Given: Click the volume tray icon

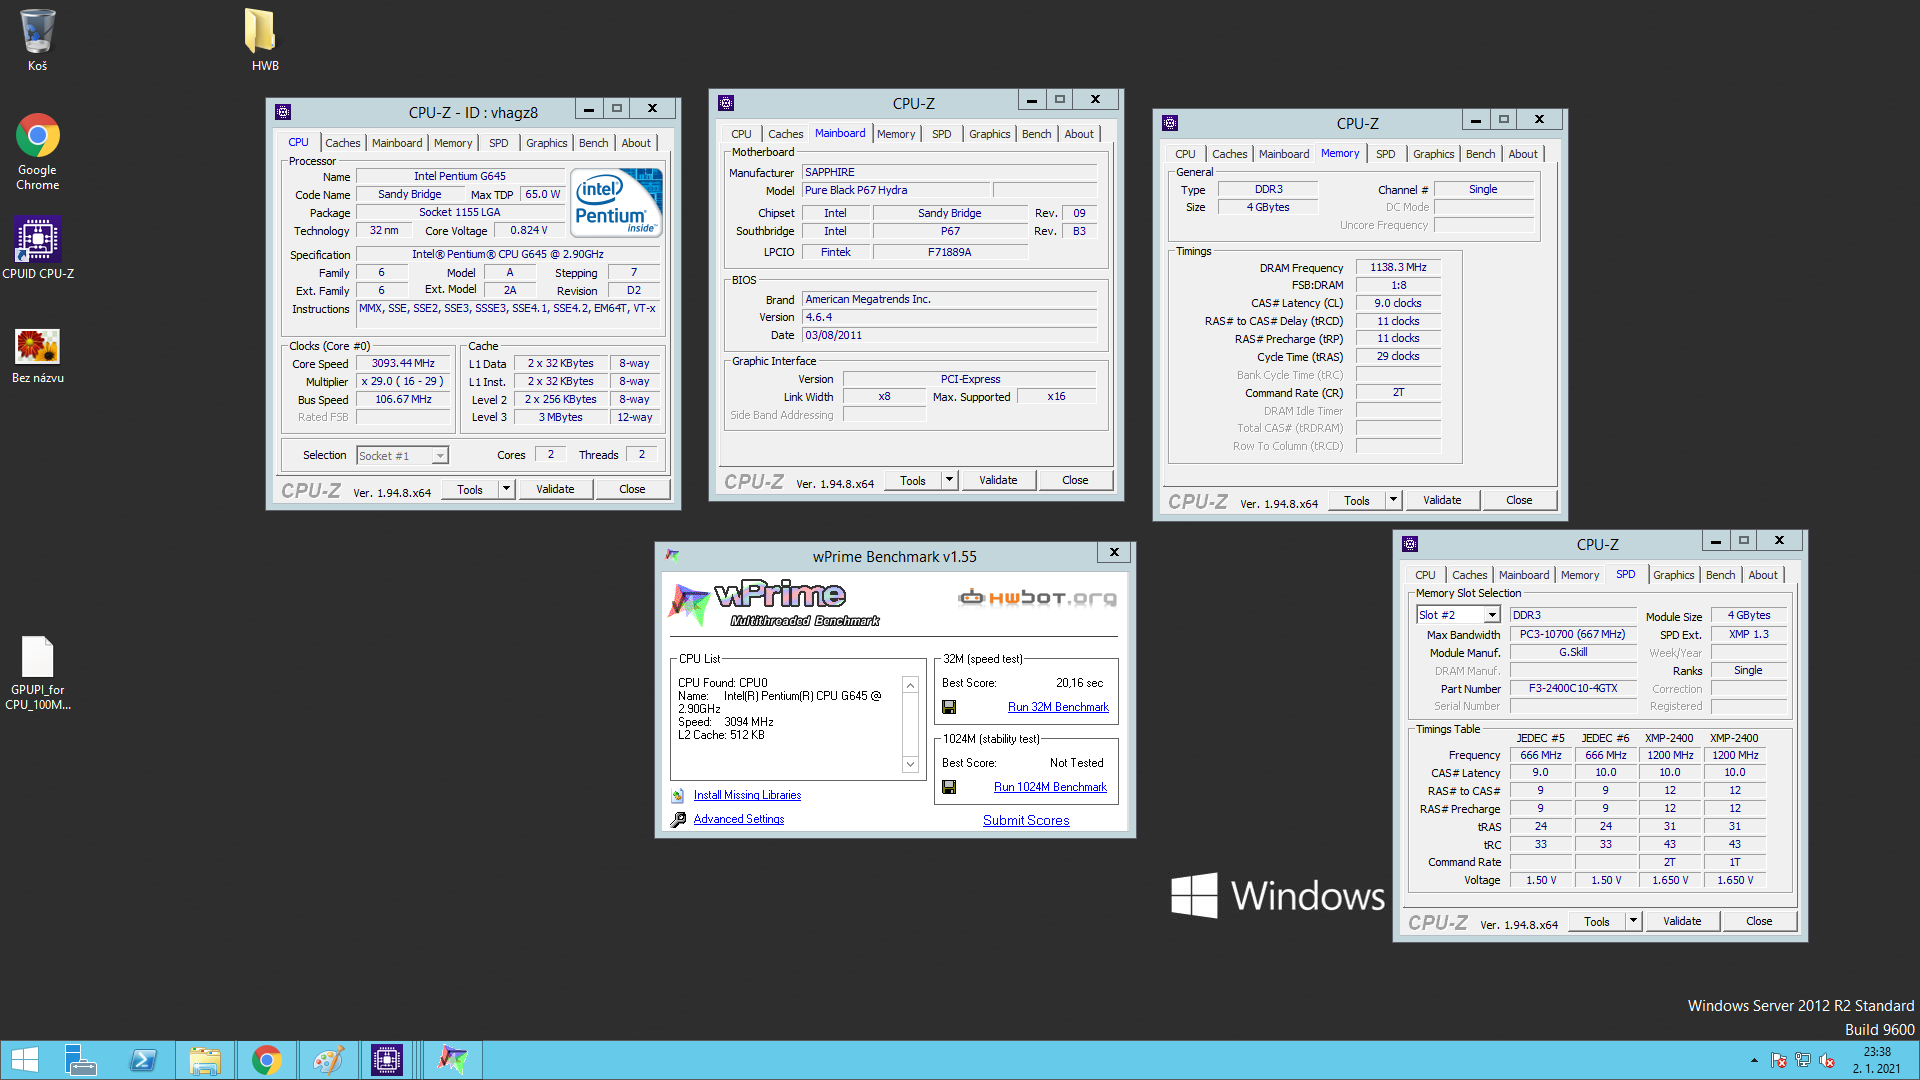Looking at the screenshot, I should tap(1827, 1061).
